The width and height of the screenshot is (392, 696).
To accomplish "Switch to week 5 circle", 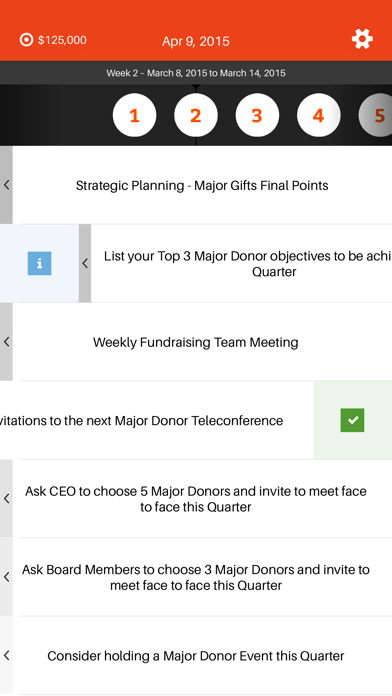I will pos(376,115).
